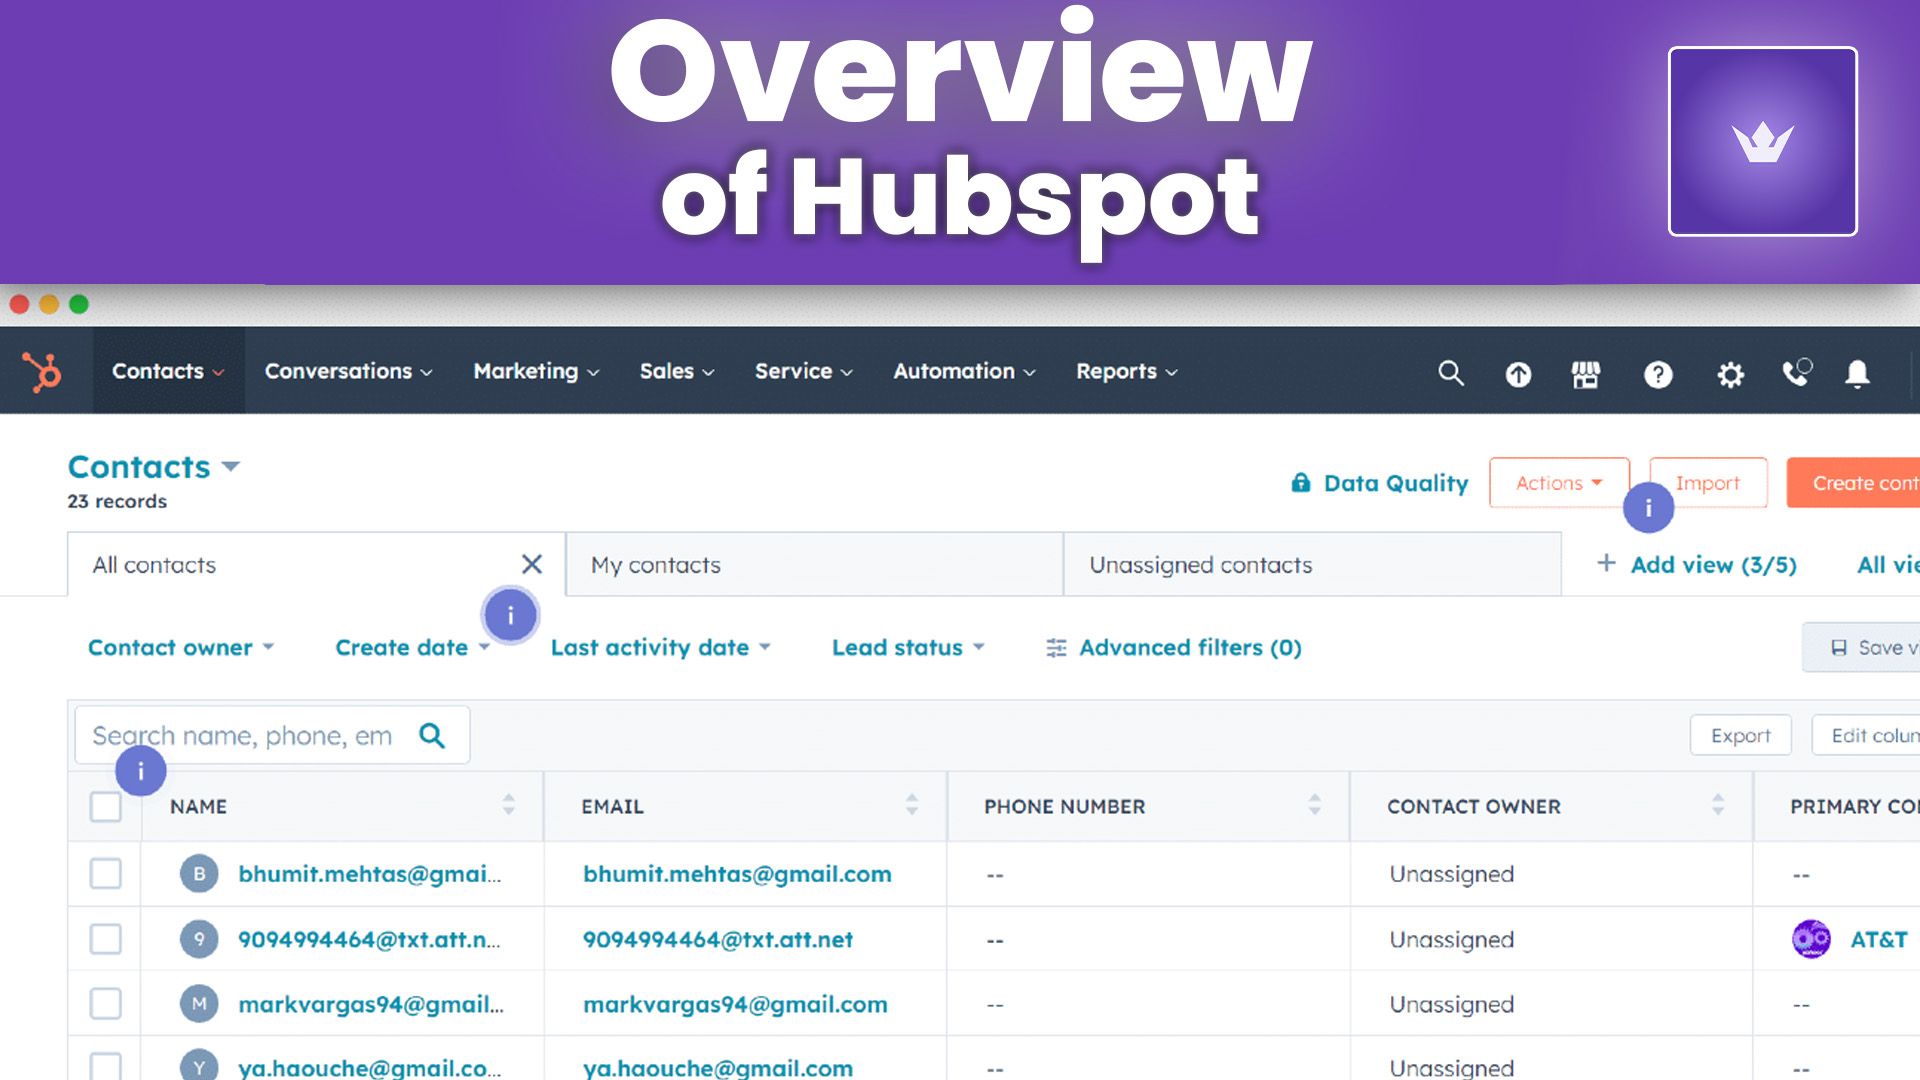Click the All views link
1920x1080 pixels.
[1888, 565]
